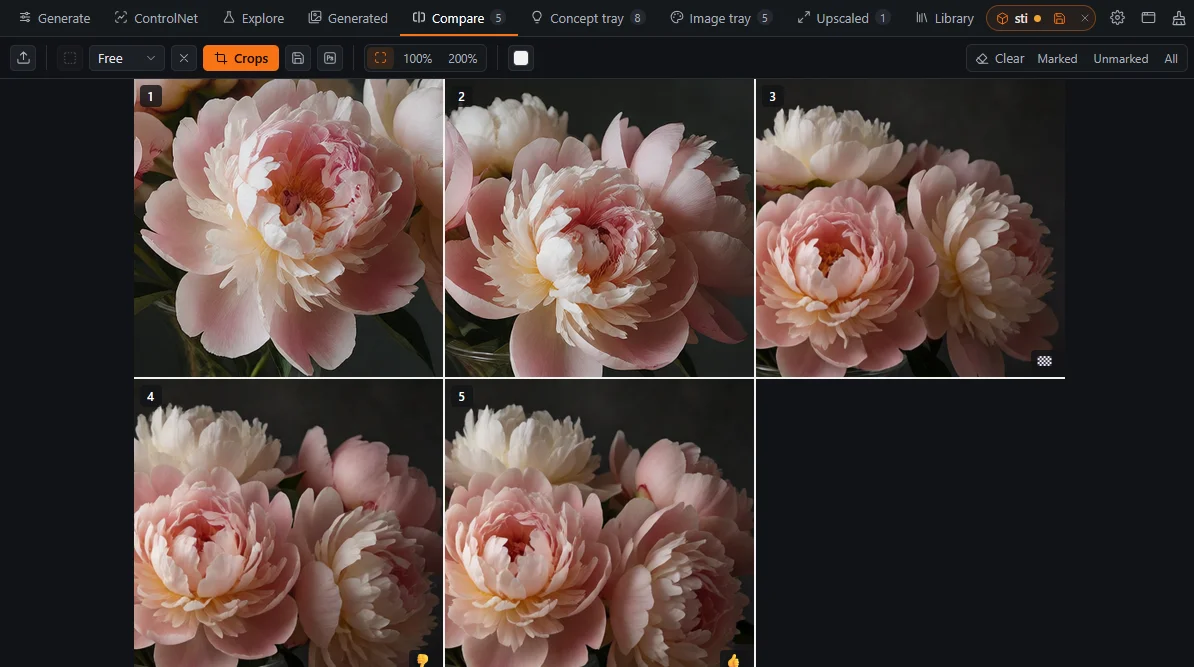1194x667 pixels.
Task: Select the Compare tab
Action: point(458,18)
